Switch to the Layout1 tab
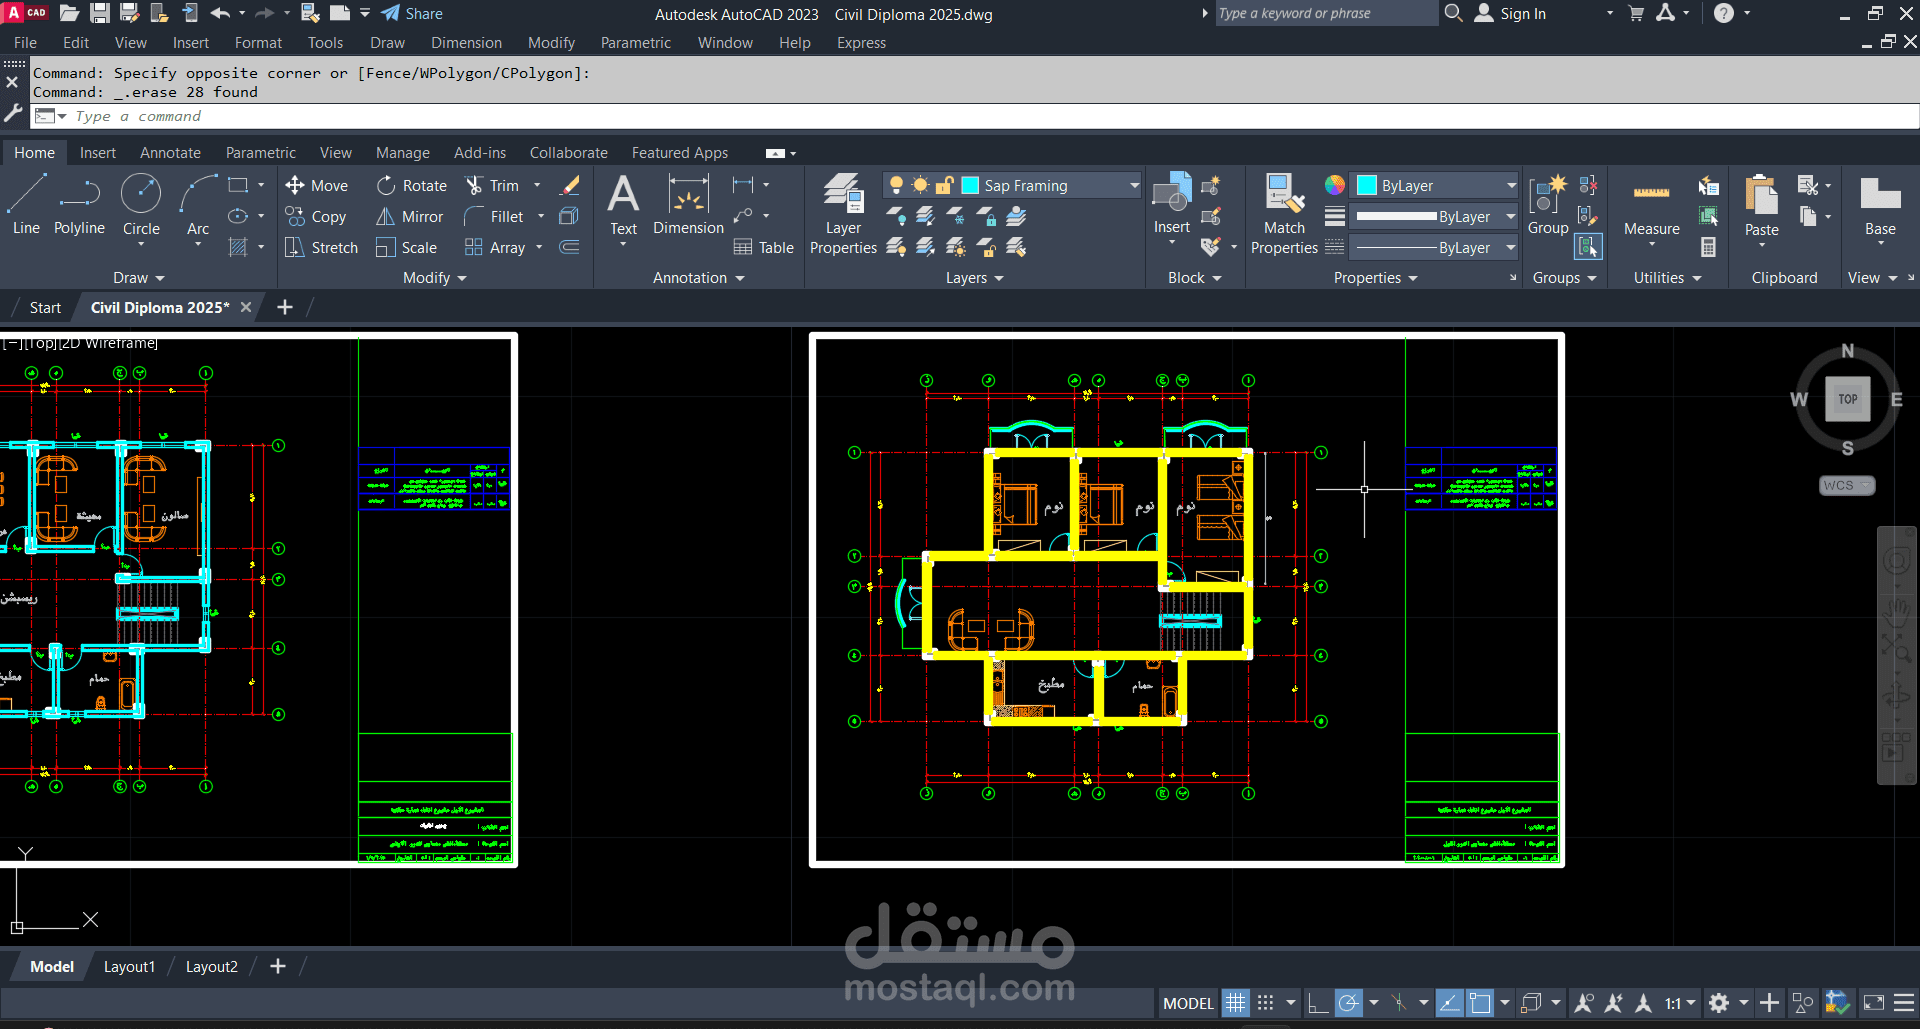The width and height of the screenshot is (1920, 1029). coord(129,967)
